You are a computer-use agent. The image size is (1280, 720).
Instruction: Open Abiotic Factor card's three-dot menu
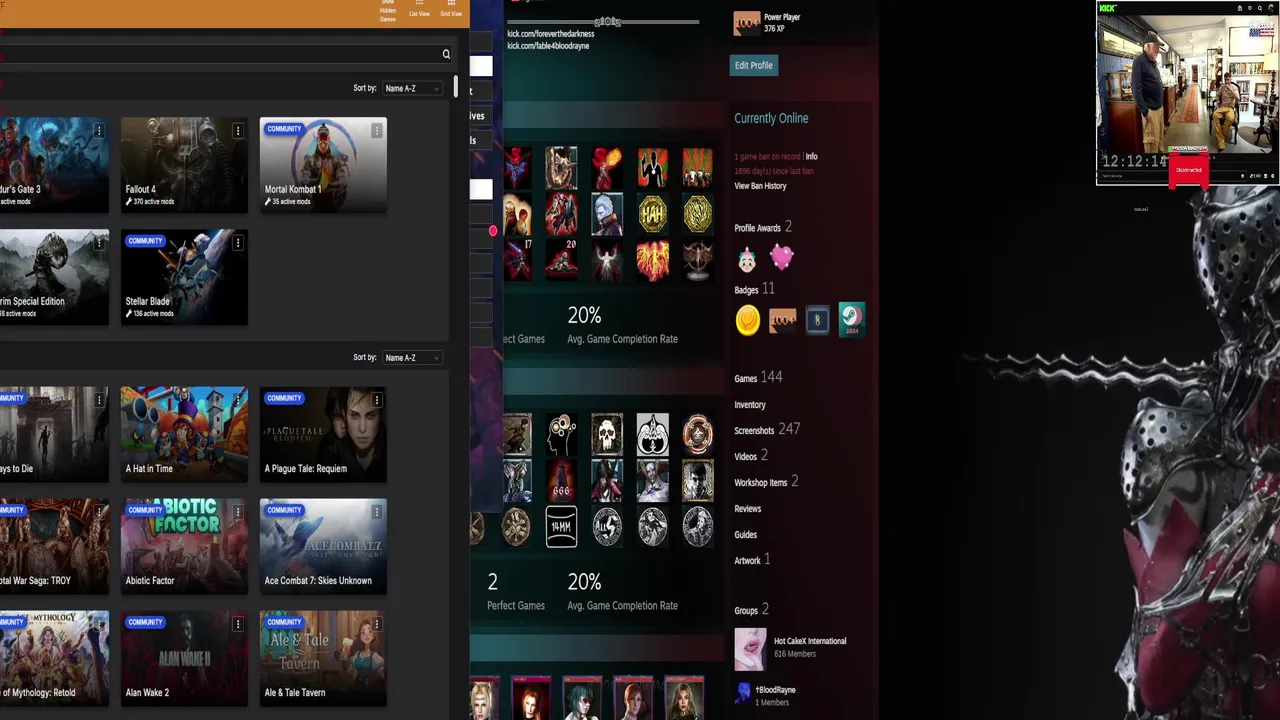[237, 512]
